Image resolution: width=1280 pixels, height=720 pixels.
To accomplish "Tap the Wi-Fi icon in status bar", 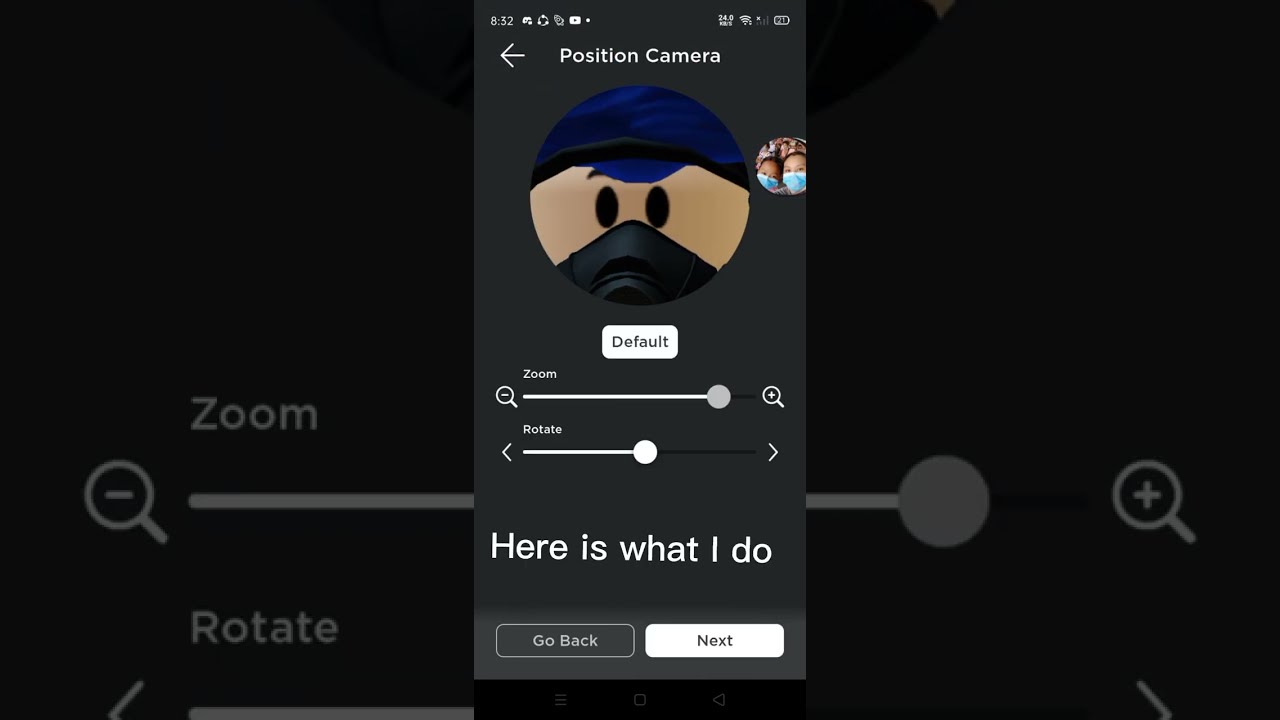I will pos(745,20).
